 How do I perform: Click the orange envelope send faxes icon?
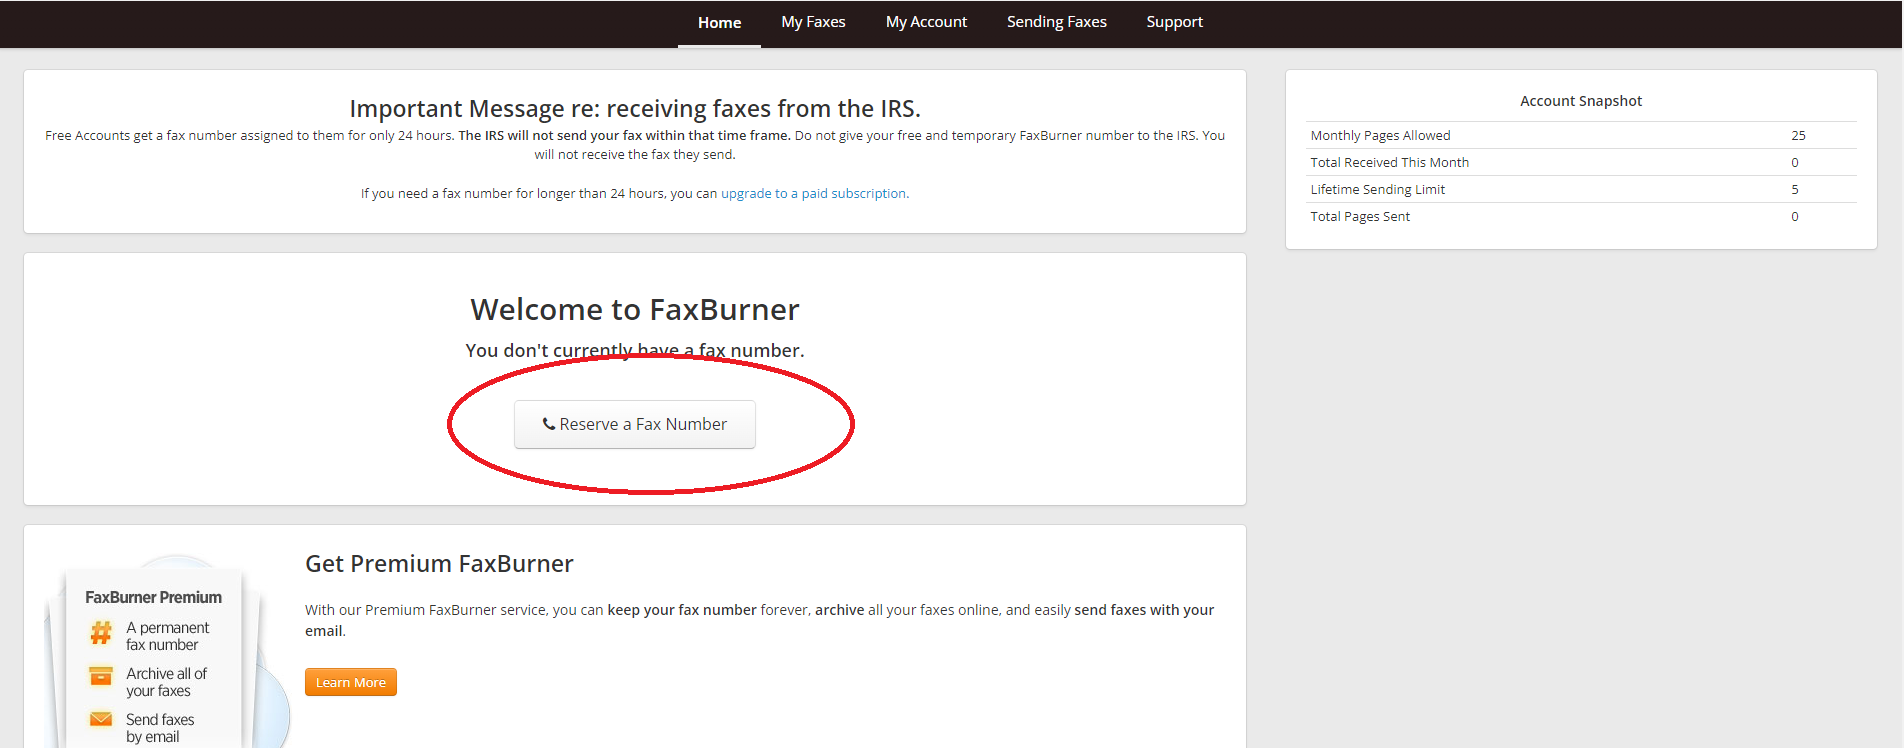[101, 720]
